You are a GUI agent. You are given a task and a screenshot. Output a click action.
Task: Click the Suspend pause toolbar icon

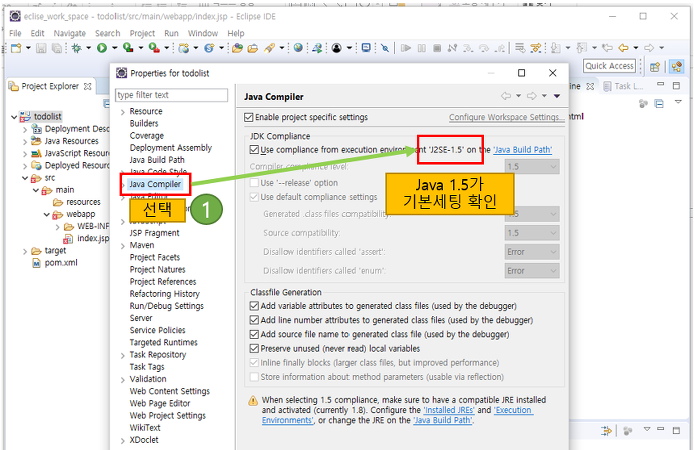(x=422, y=48)
